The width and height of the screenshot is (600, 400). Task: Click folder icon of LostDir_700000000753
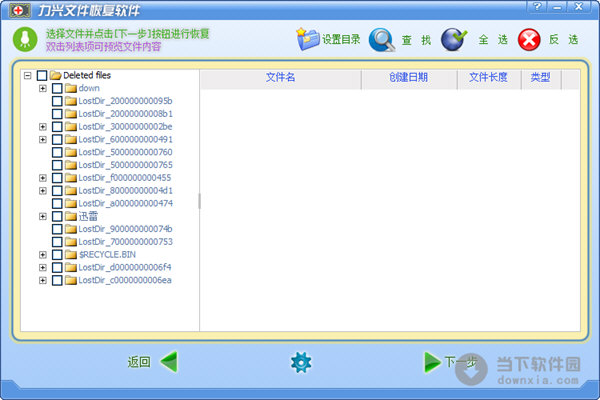[71, 242]
